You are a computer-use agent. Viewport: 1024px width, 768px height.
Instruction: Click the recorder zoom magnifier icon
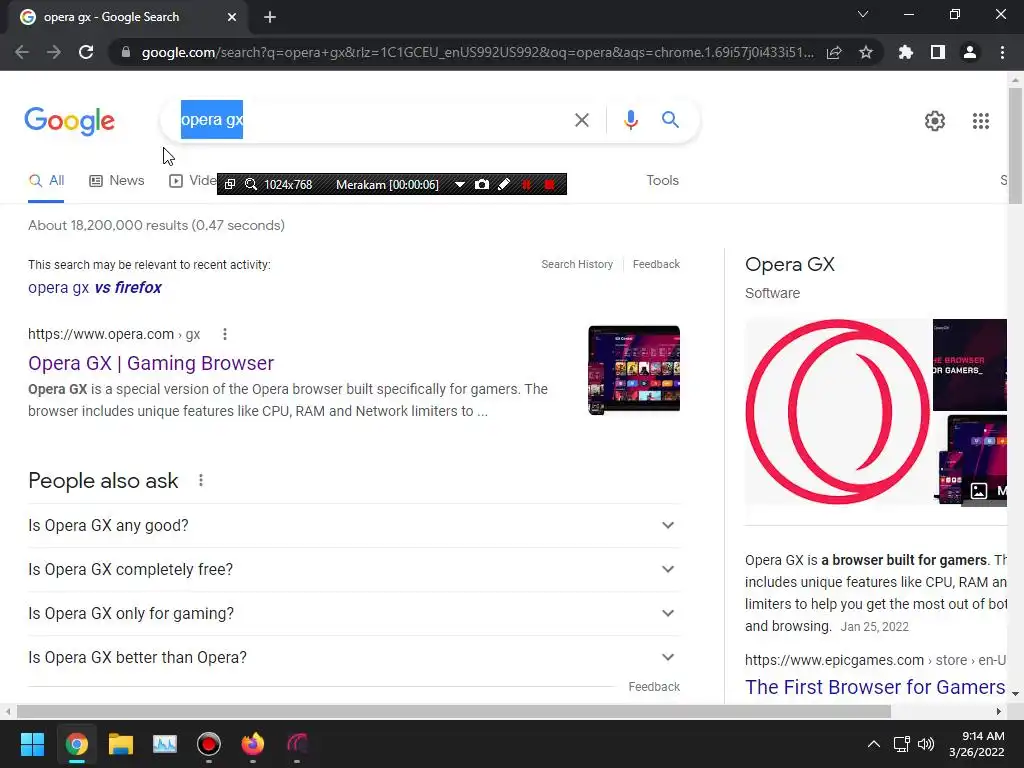pyautogui.click(x=251, y=184)
